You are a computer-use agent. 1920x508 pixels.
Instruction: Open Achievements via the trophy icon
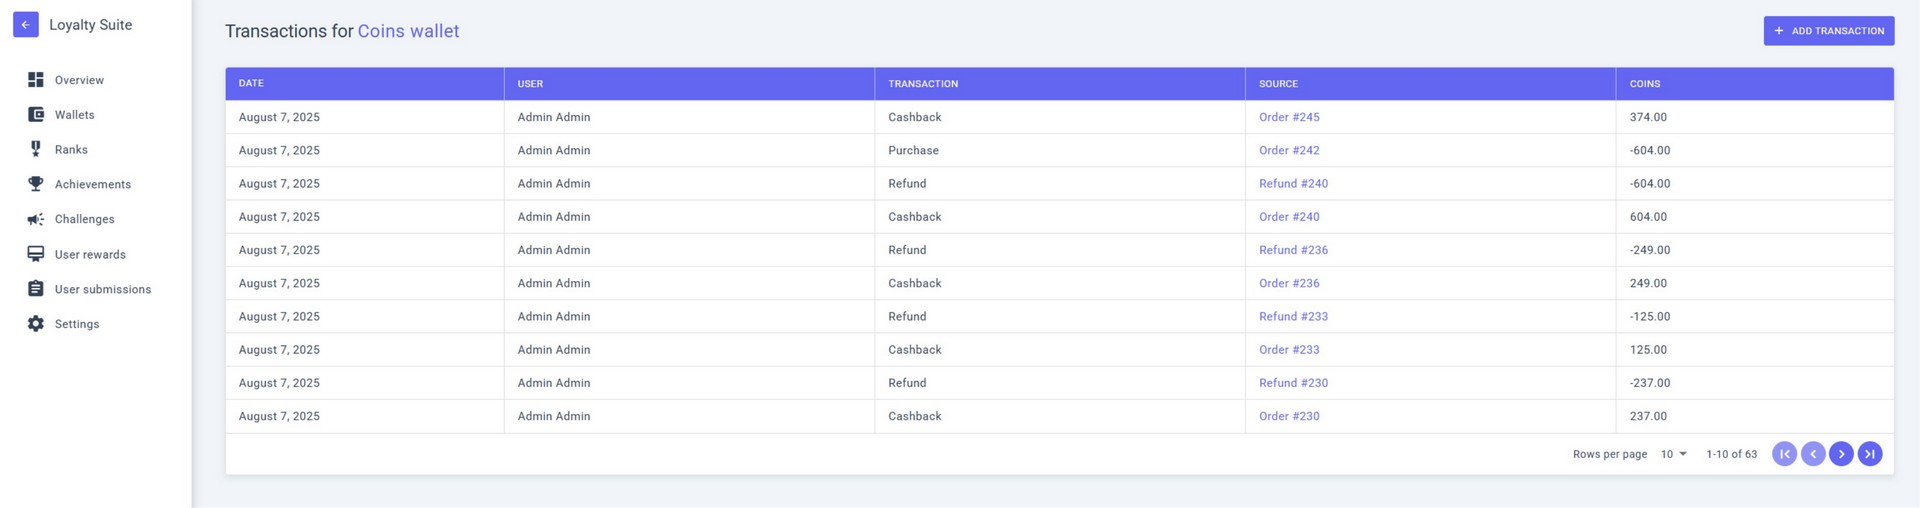36,184
